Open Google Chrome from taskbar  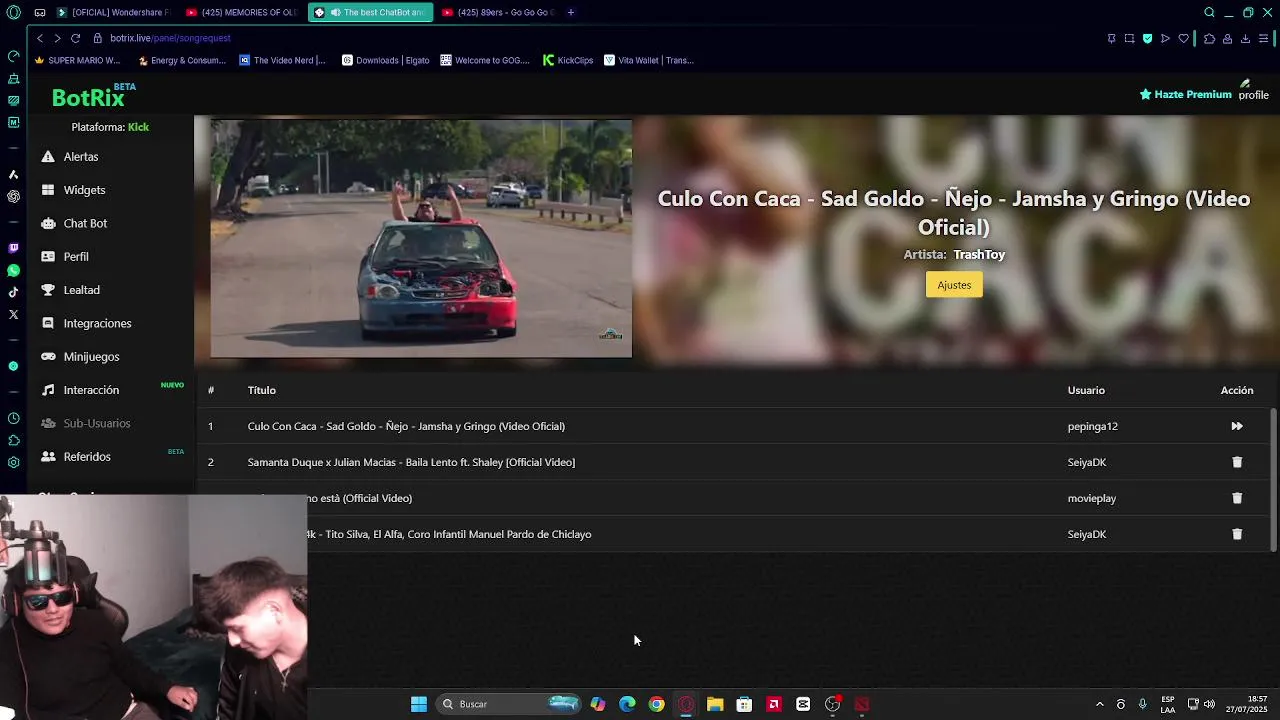tap(656, 704)
